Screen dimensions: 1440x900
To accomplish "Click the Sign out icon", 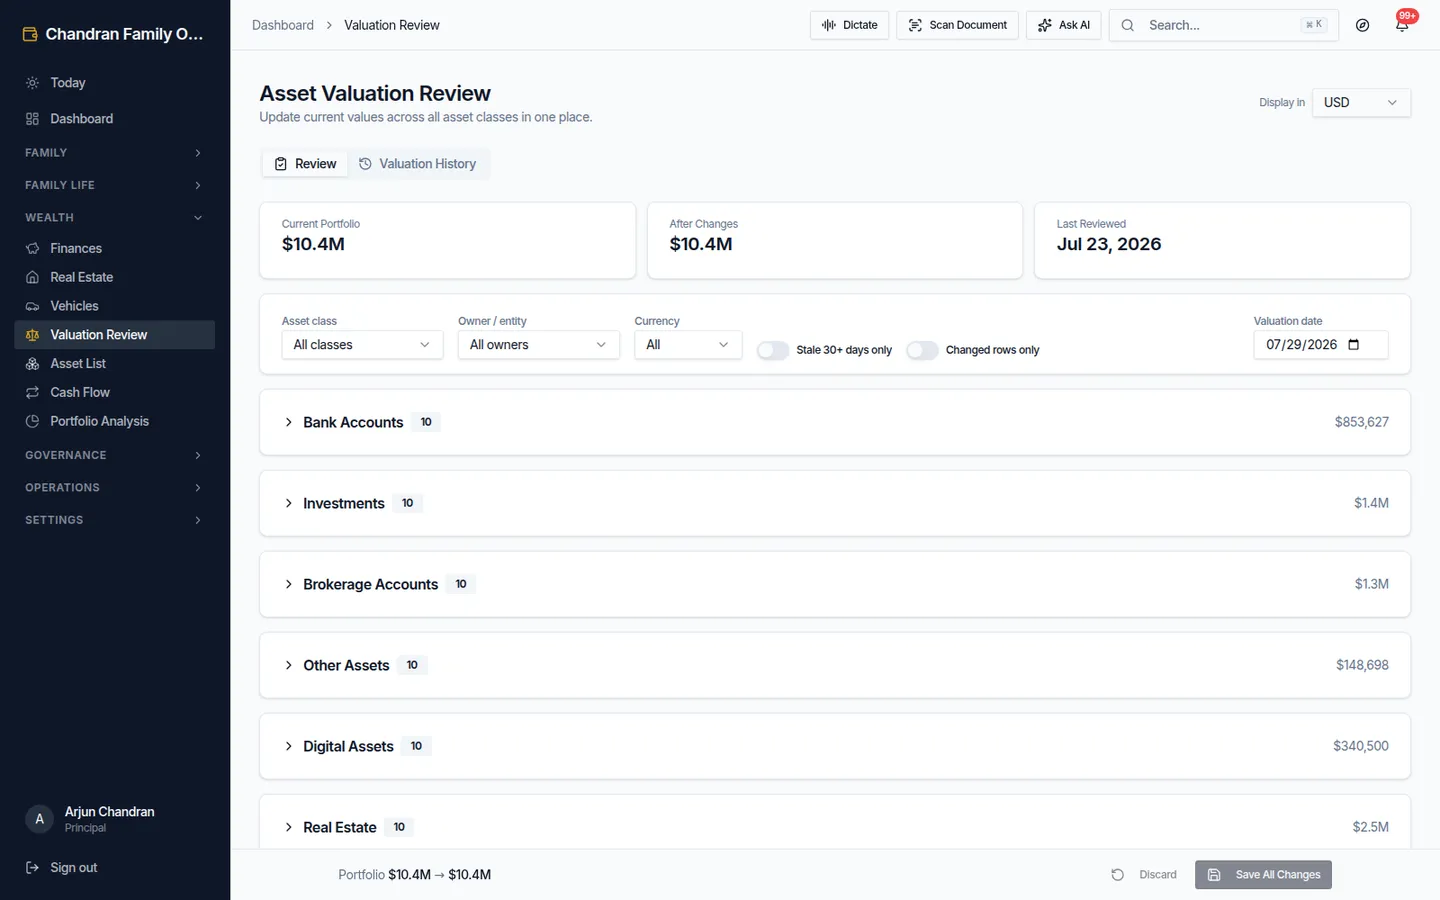I will tap(32, 868).
